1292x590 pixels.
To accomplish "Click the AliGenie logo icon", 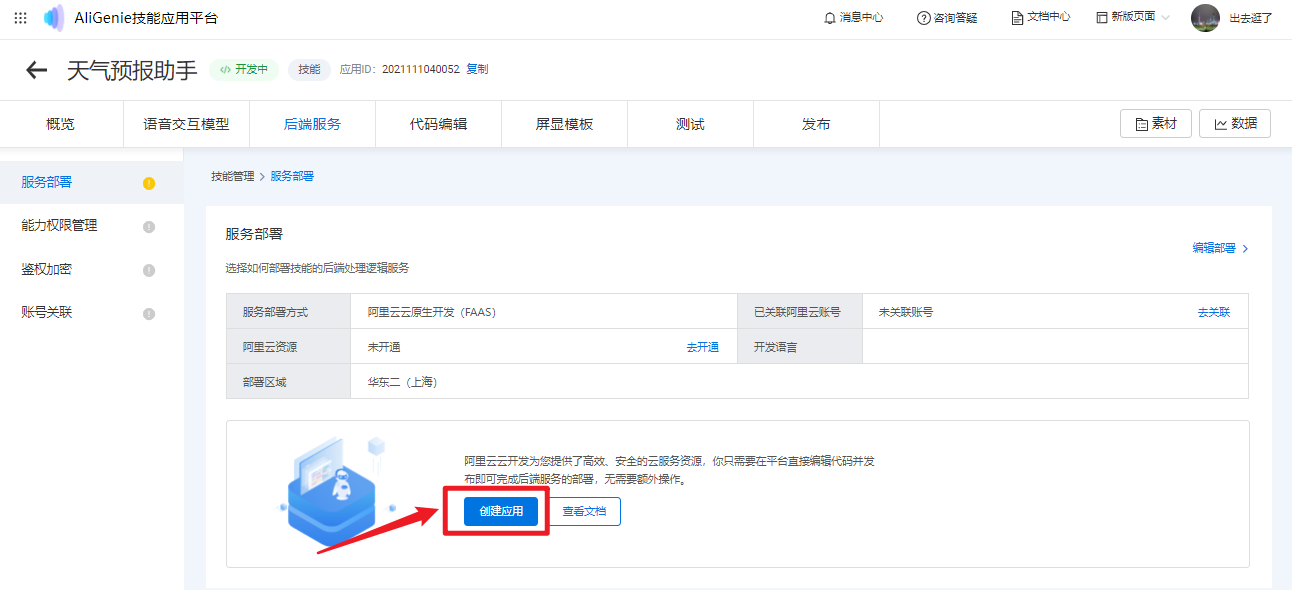I will pyautogui.click(x=54, y=18).
